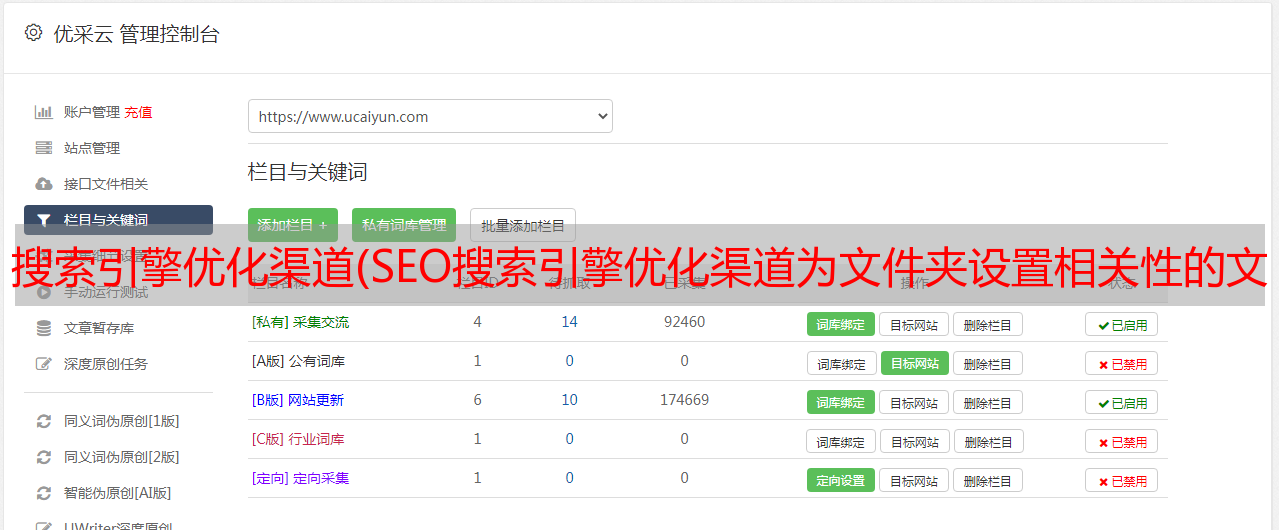The height and width of the screenshot is (530, 1279).
Task: Open the site URL dropdown
Action: (x=430, y=116)
